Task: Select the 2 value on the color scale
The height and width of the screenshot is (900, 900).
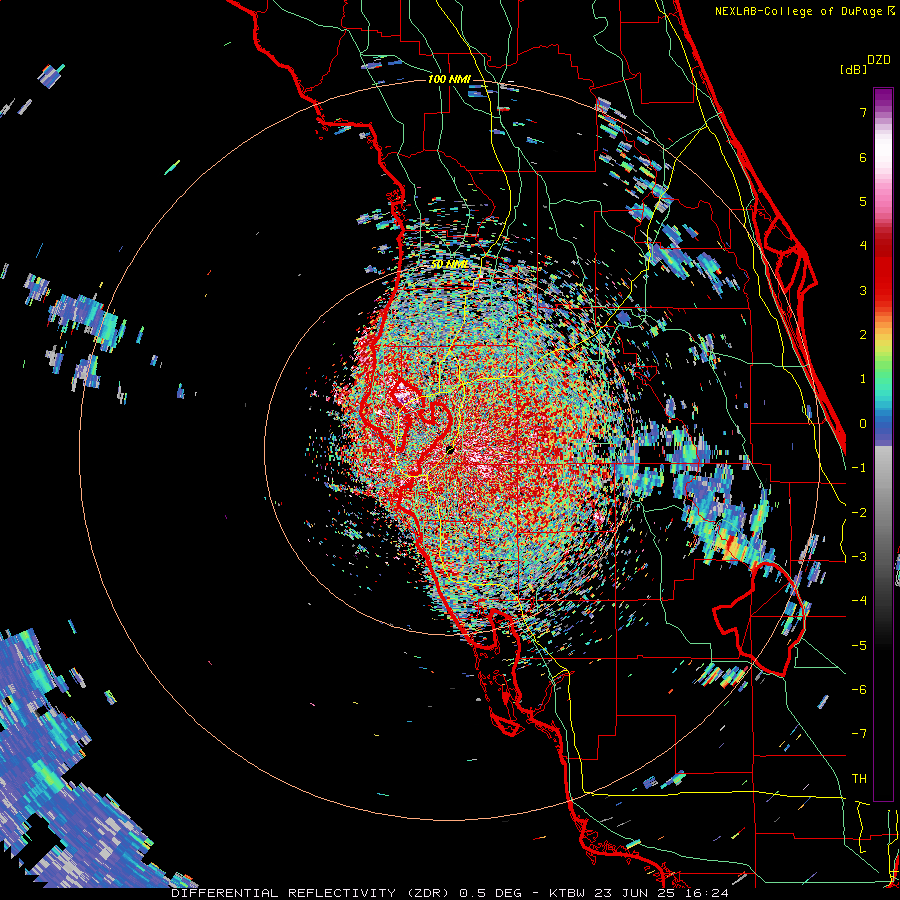Action: (863, 335)
